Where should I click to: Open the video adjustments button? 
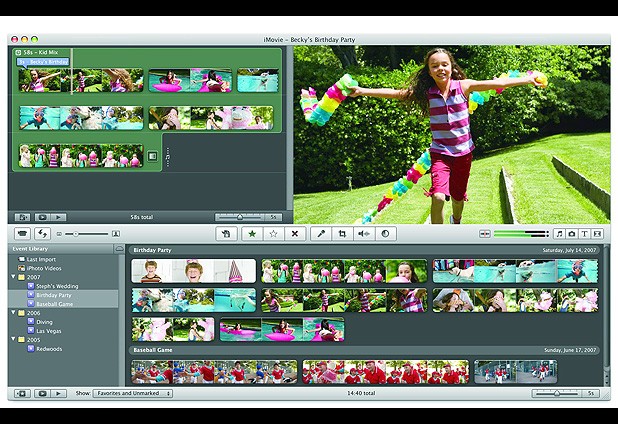click(x=385, y=234)
